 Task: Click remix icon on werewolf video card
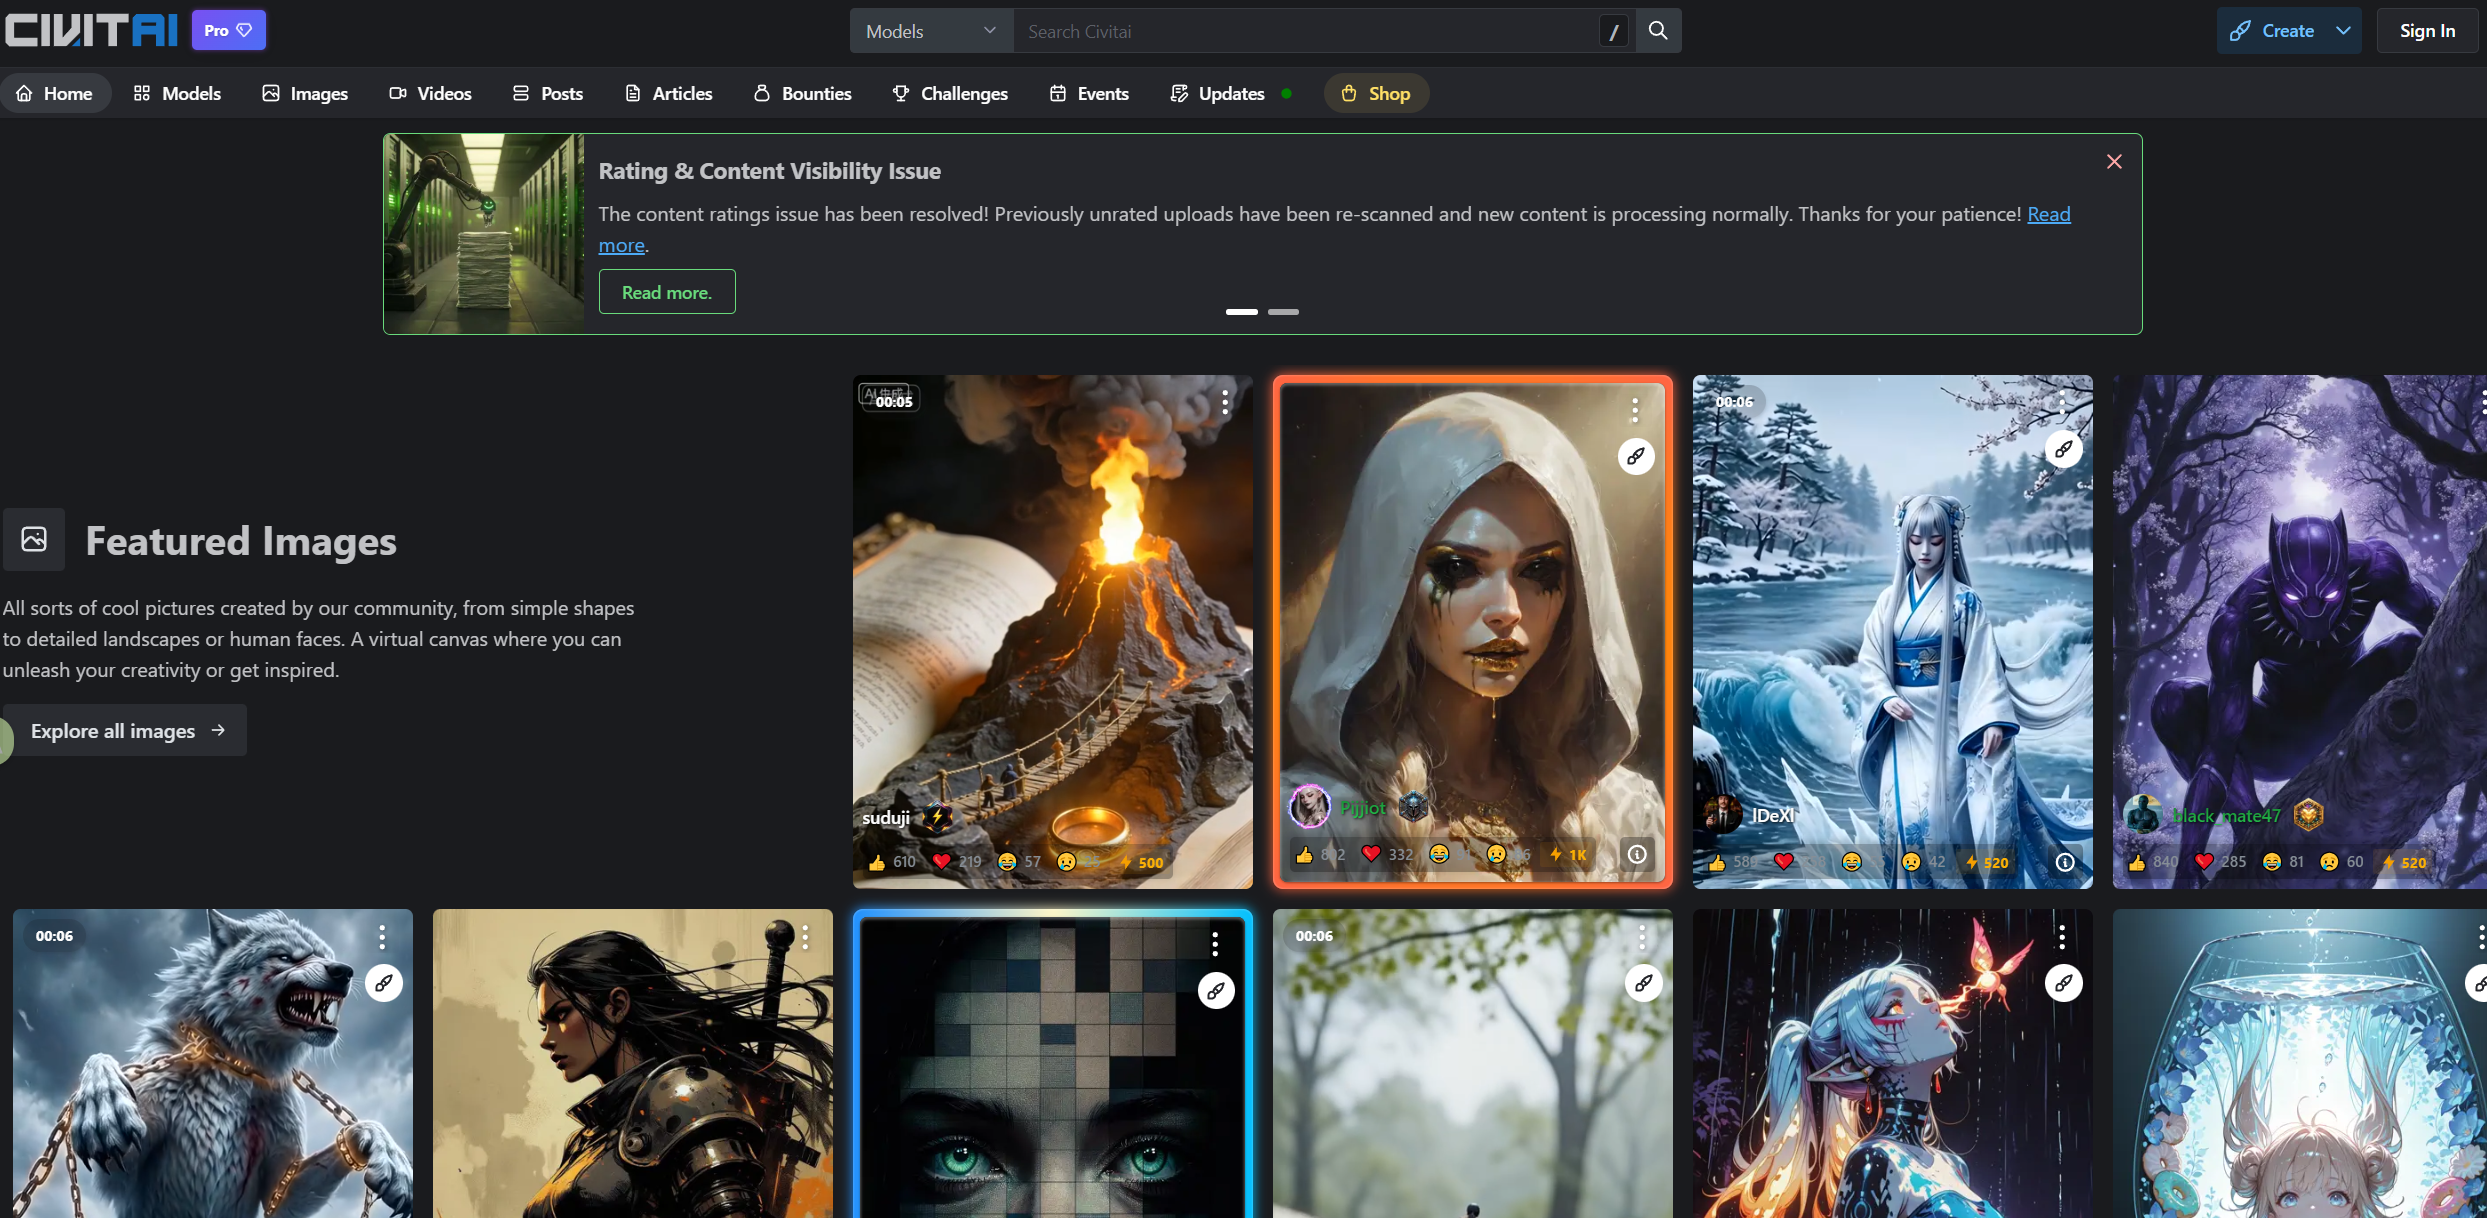click(384, 983)
